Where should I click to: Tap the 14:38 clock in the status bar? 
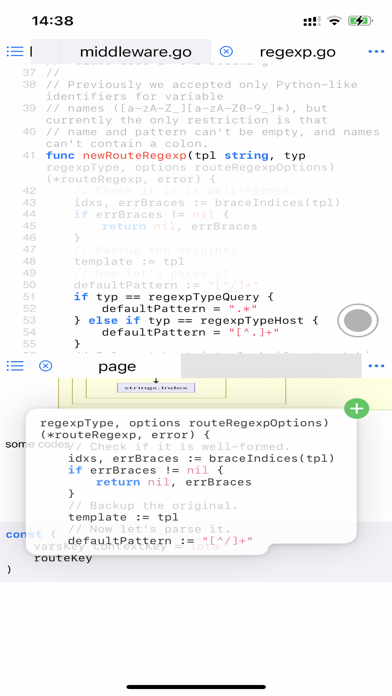tap(52, 21)
